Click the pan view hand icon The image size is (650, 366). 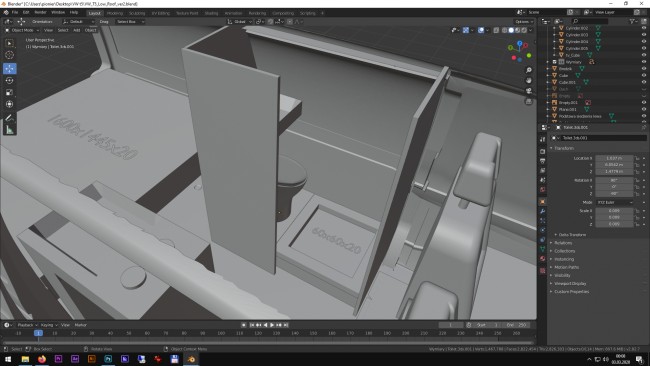tap(529, 80)
